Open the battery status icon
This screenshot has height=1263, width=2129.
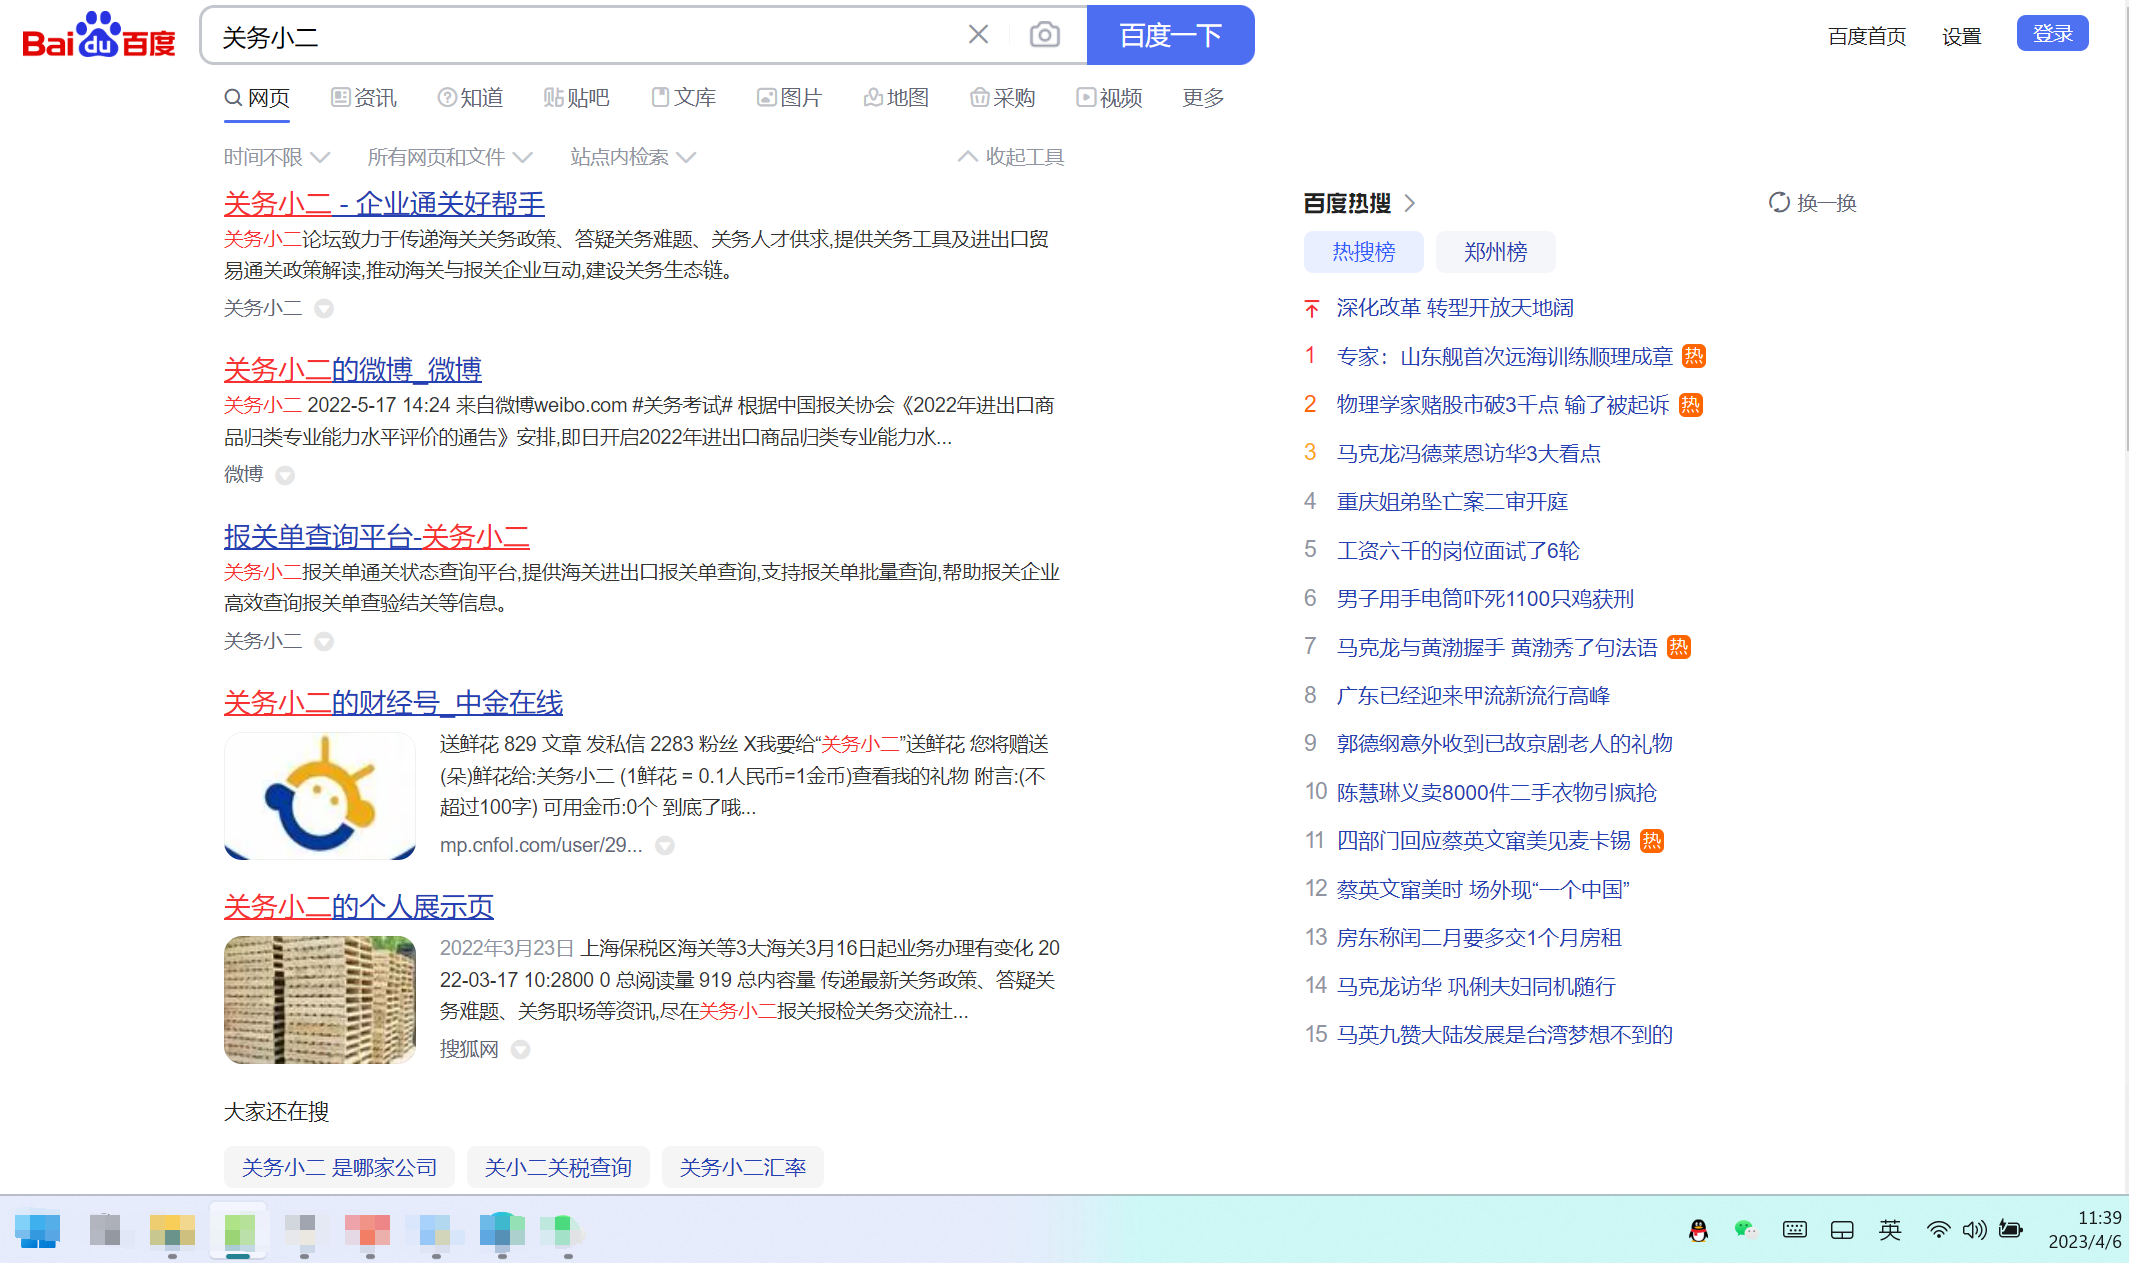pyautogui.click(x=2011, y=1230)
